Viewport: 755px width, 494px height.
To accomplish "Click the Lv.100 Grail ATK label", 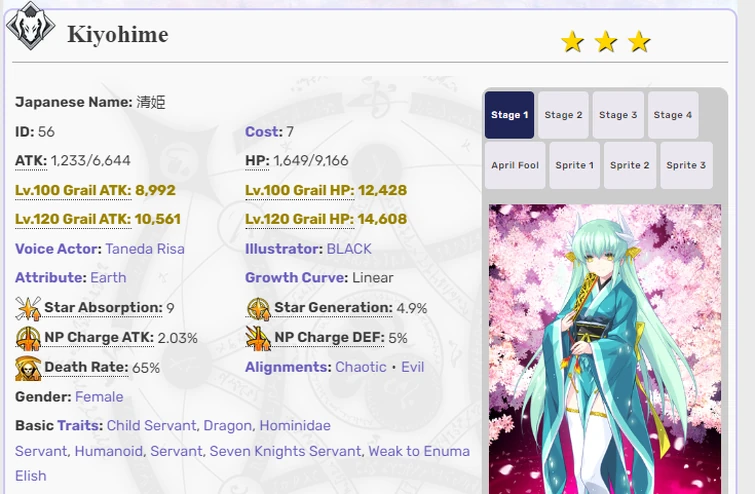I will (x=73, y=190).
